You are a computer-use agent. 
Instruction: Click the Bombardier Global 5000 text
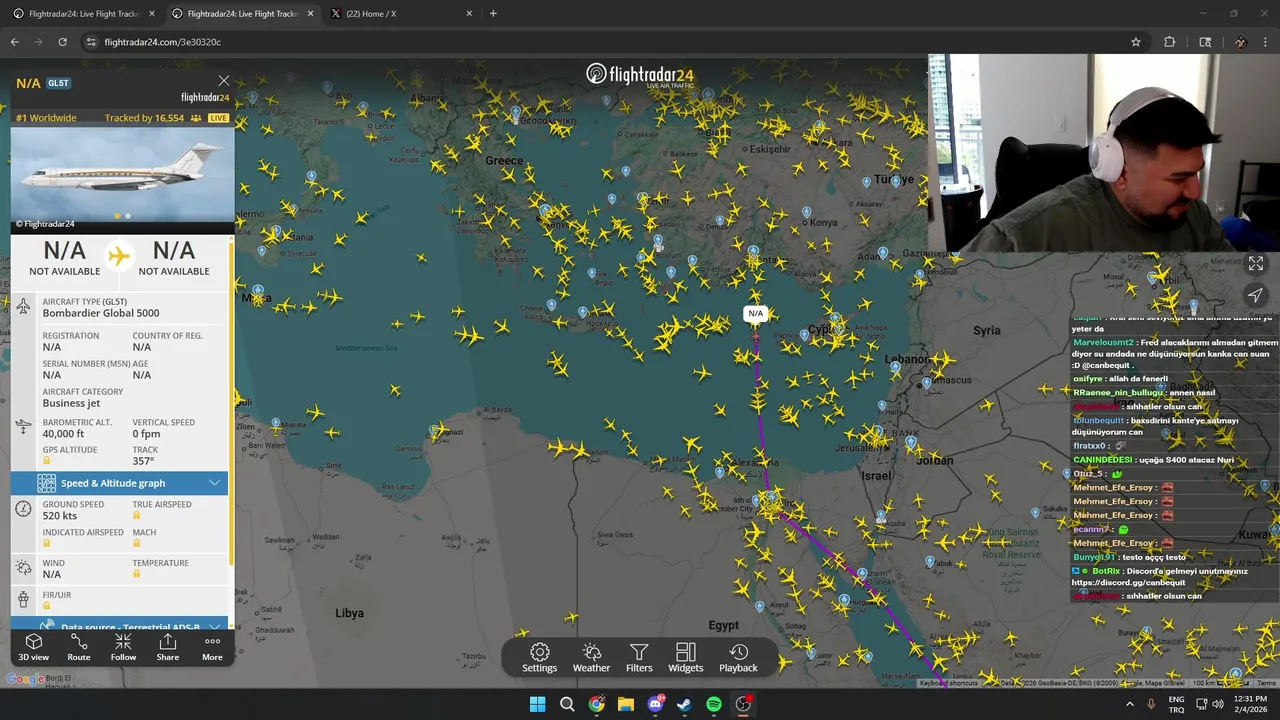coord(101,313)
